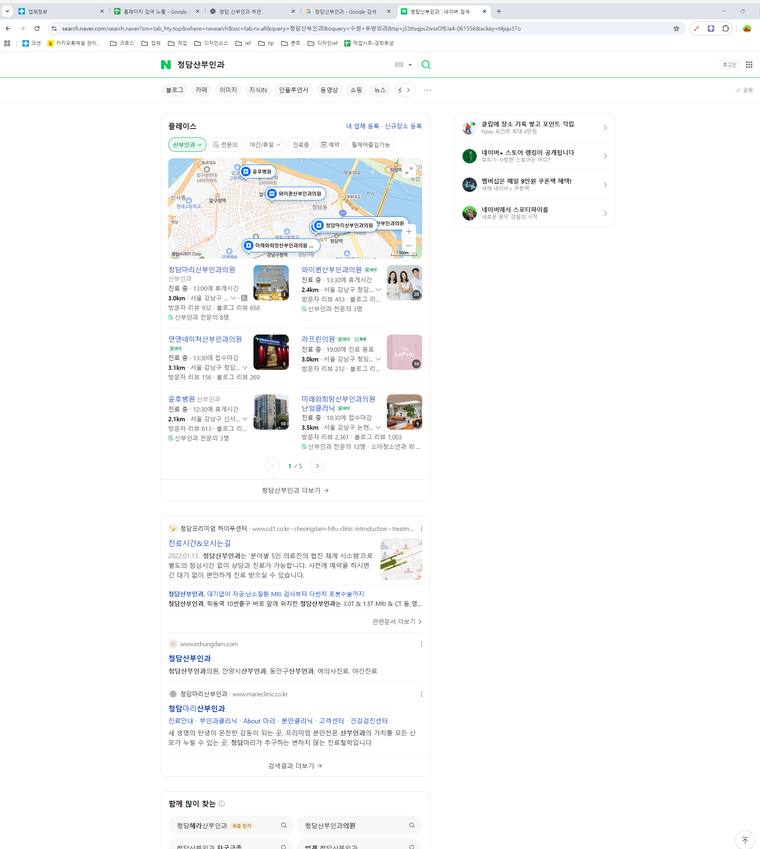Click the 신규장소 등록 link
This screenshot has width=760, height=849.
coord(403,126)
